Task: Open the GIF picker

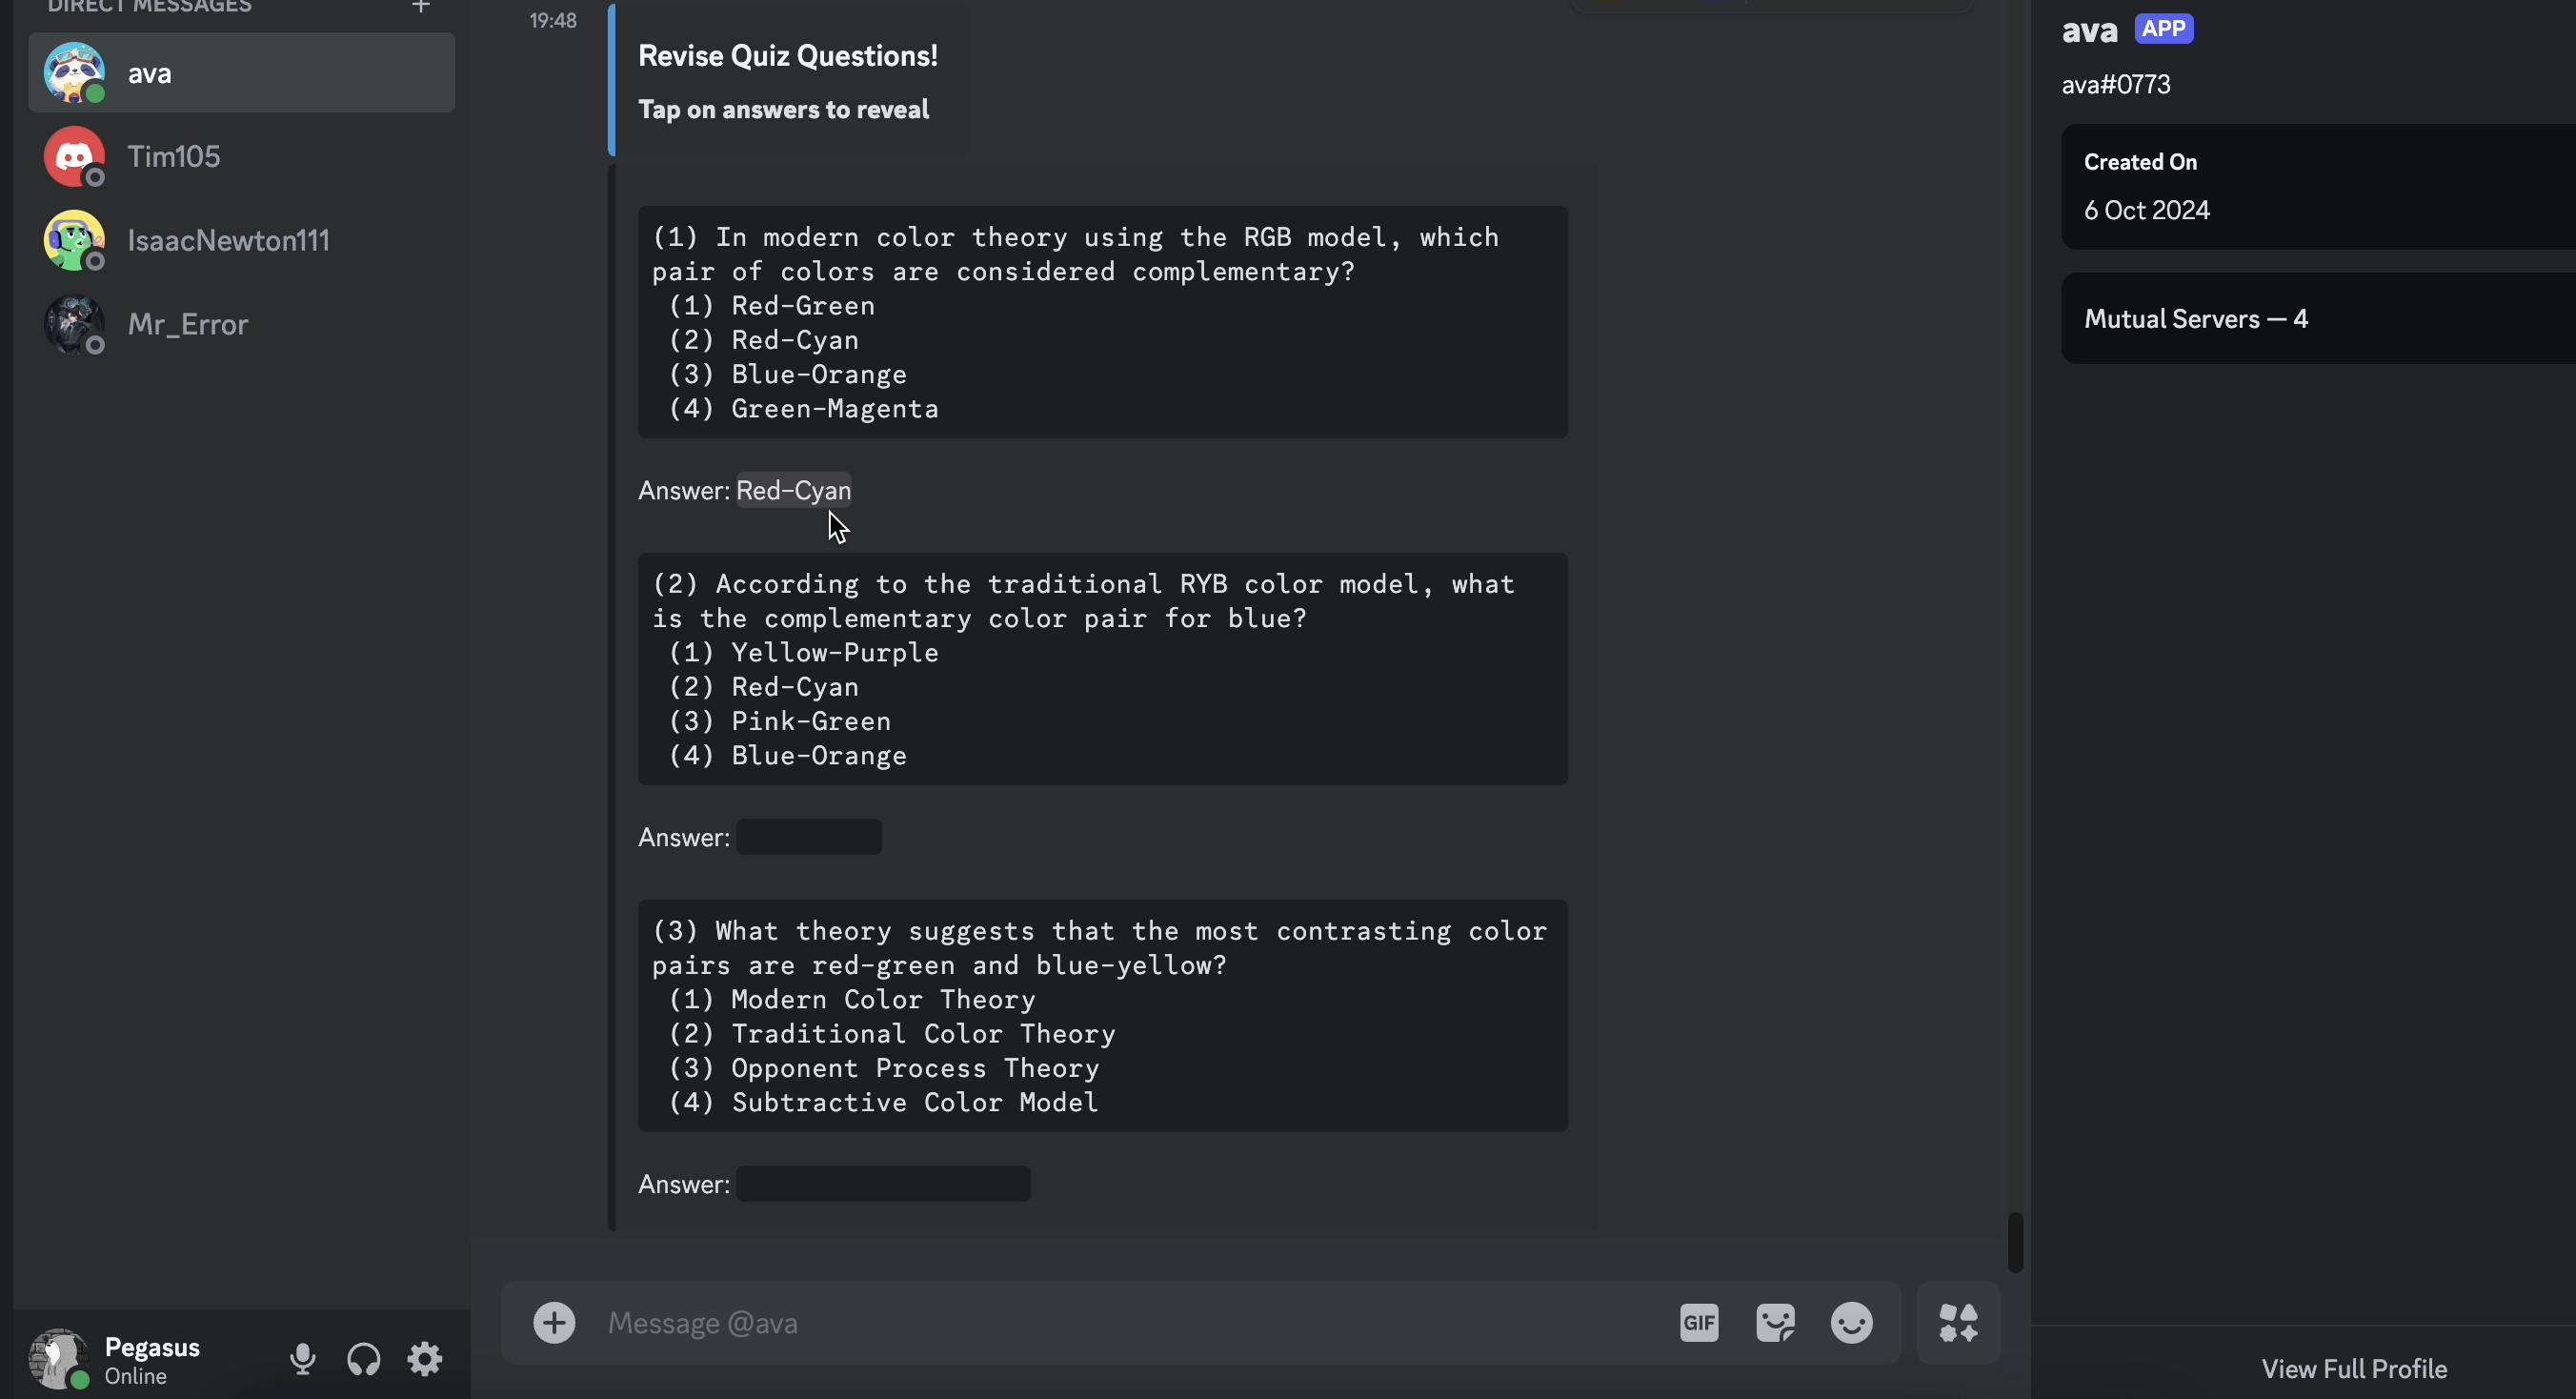Action: point(1699,1323)
